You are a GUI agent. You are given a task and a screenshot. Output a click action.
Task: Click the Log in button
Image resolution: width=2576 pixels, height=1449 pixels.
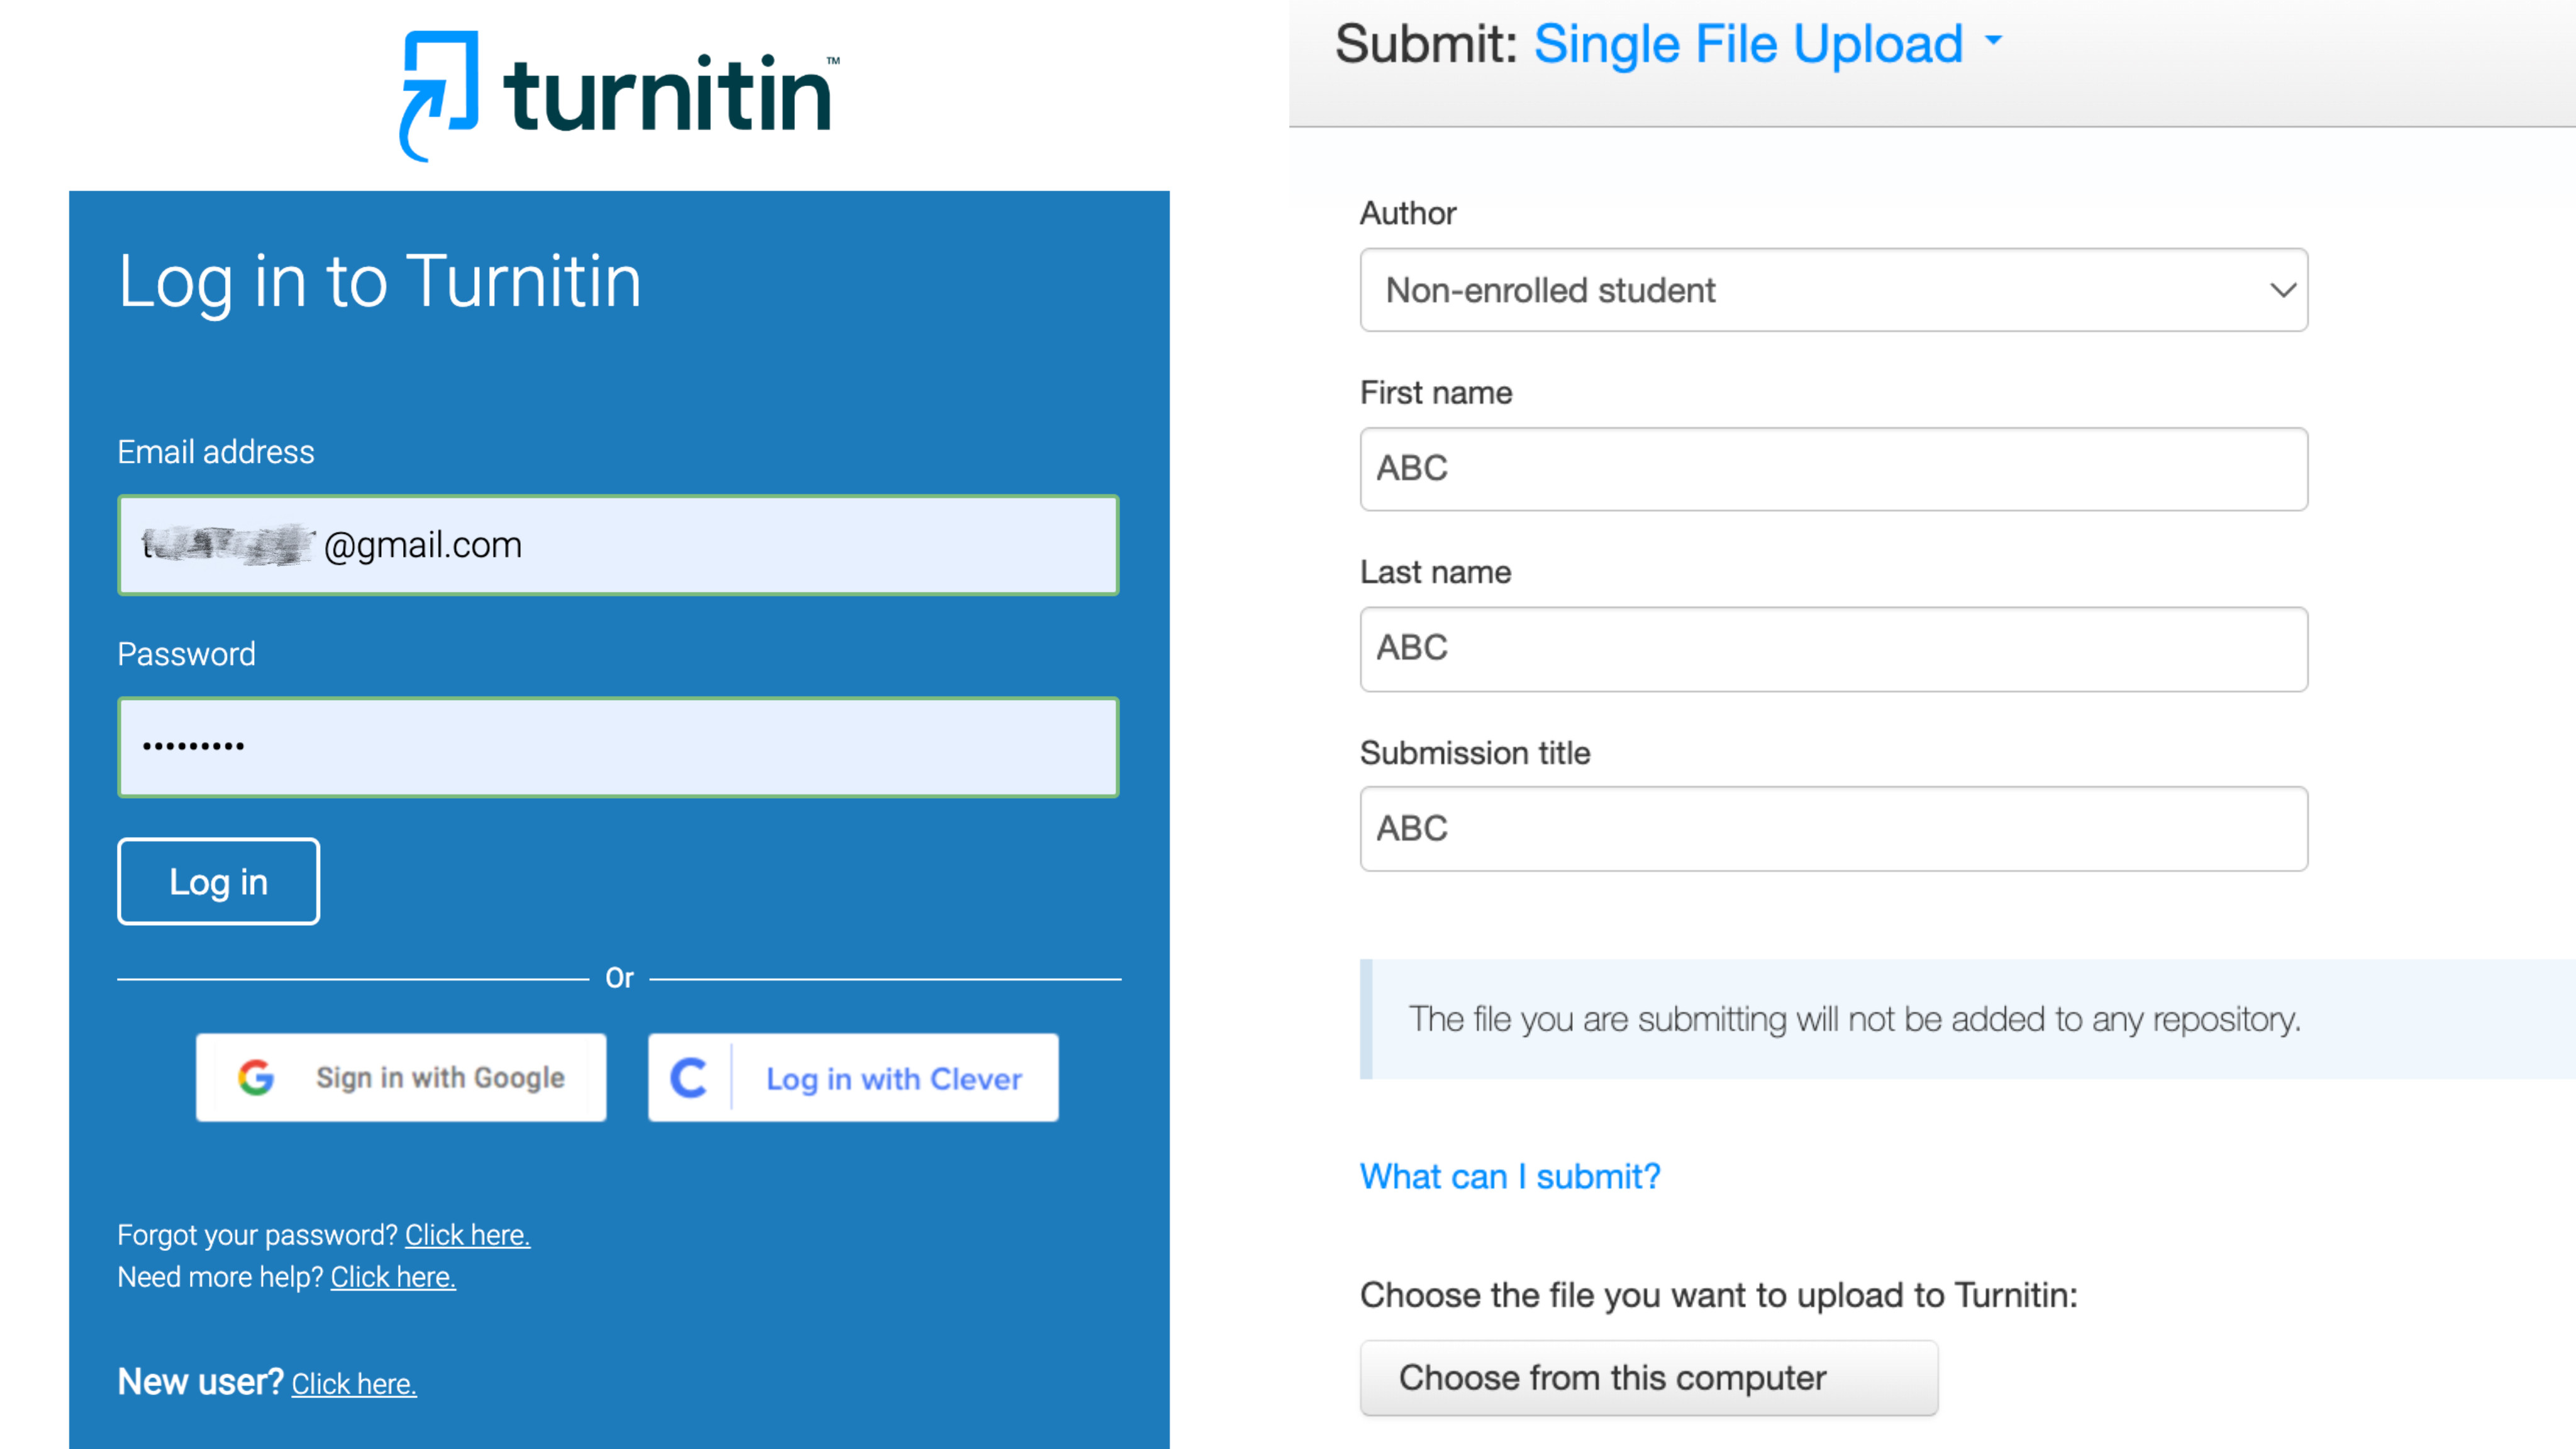point(218,881)
